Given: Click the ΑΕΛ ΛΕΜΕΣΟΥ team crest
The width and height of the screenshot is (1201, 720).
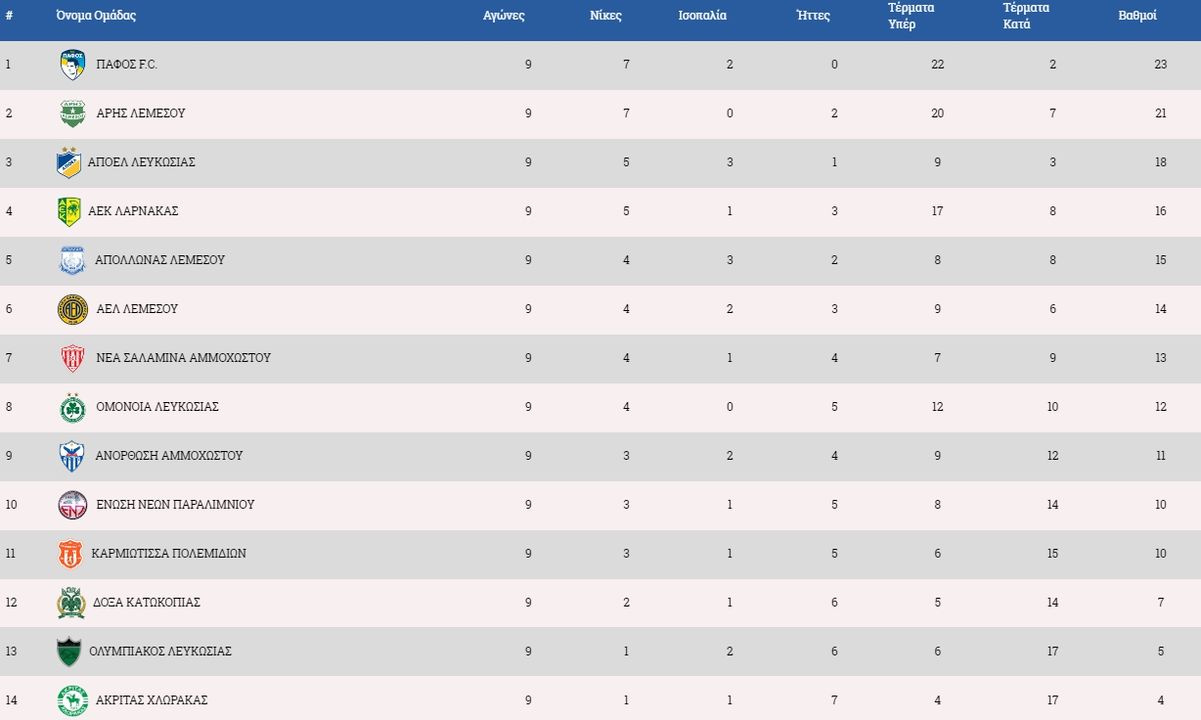Looking at the screenshot, I should click(x=72, y=309).
